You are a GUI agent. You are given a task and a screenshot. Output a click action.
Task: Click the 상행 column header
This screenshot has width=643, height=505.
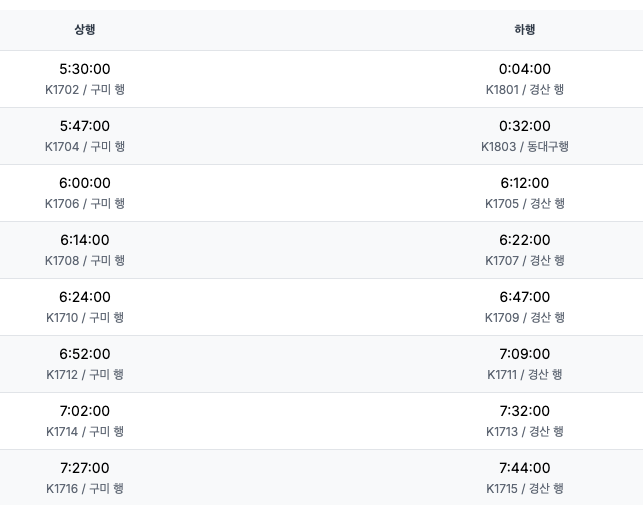pyautogui.click(x=85, y=30)
